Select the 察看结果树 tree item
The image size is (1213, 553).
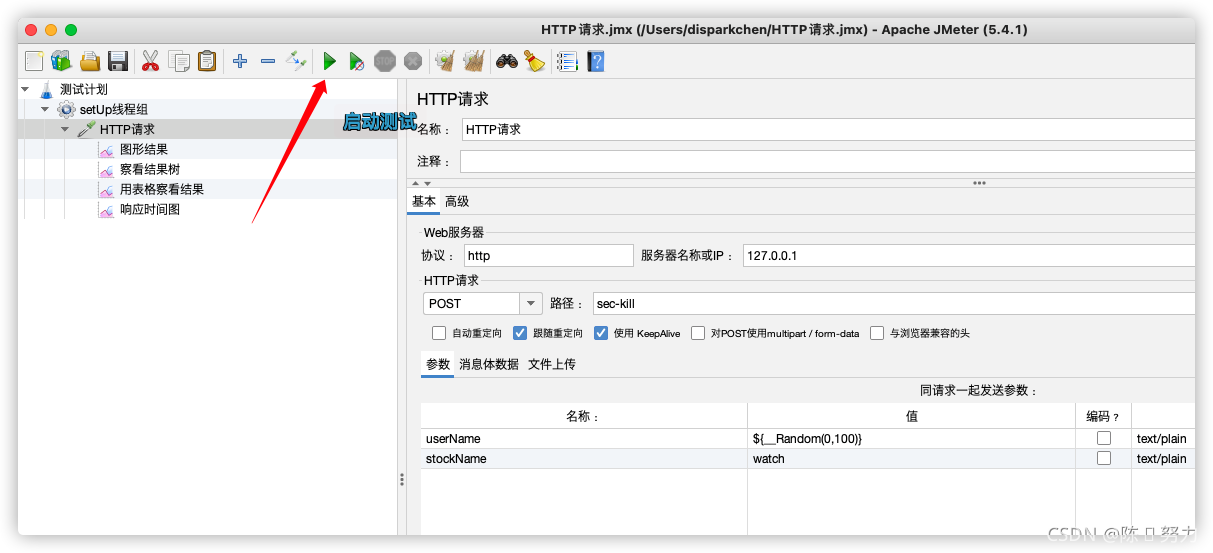point(150,170)
